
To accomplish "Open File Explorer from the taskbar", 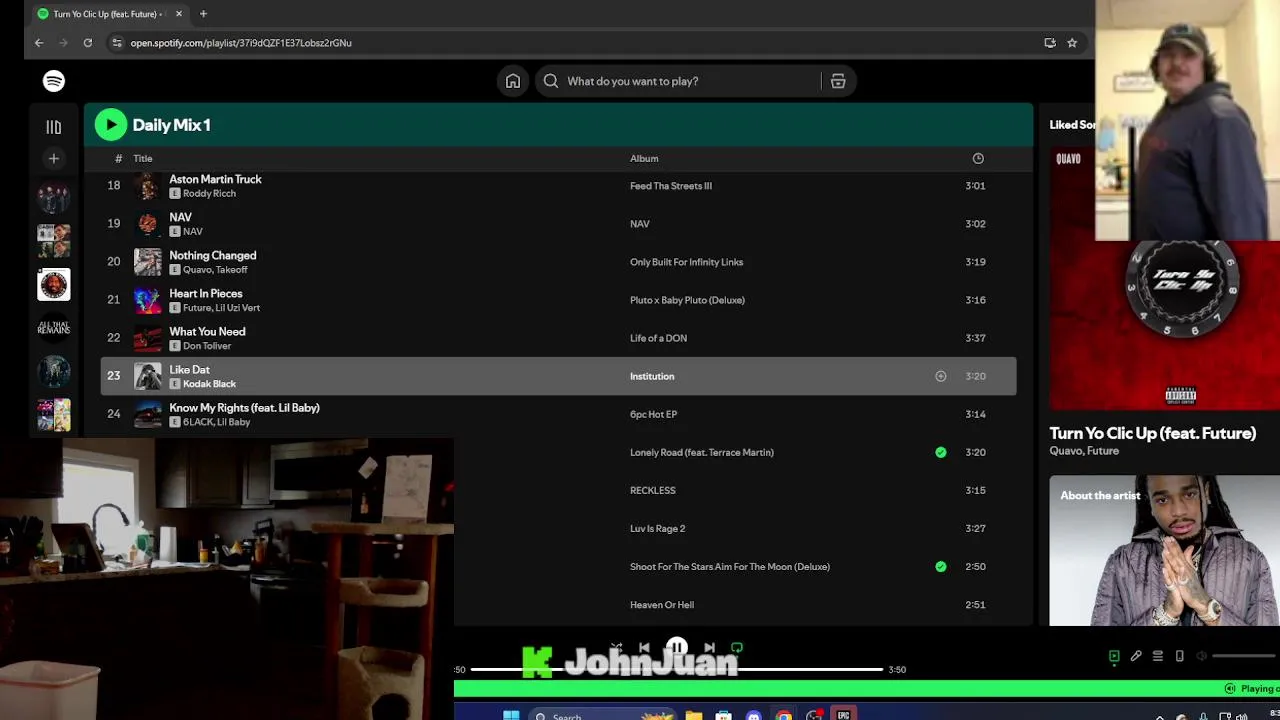I will click(693, 716).
